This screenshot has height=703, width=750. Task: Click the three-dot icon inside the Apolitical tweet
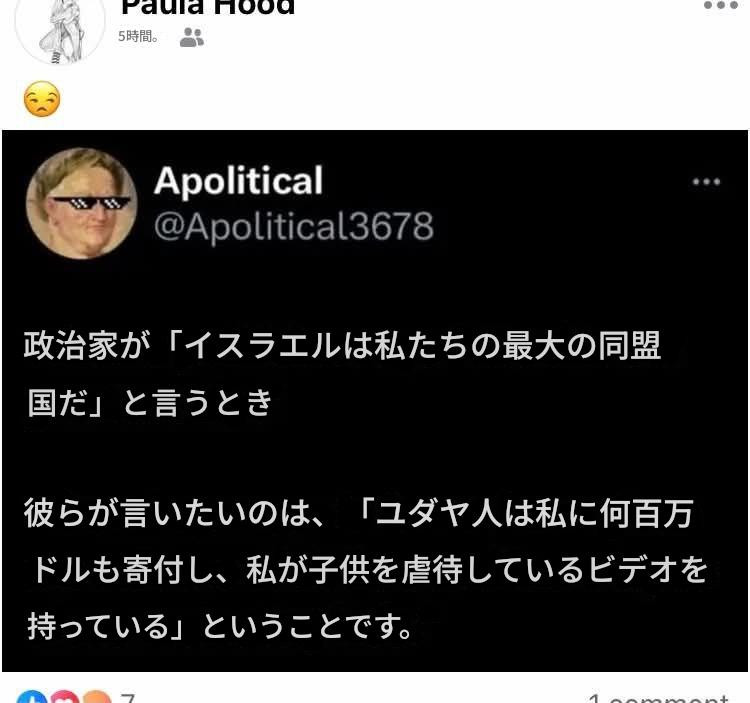(706, 182)
